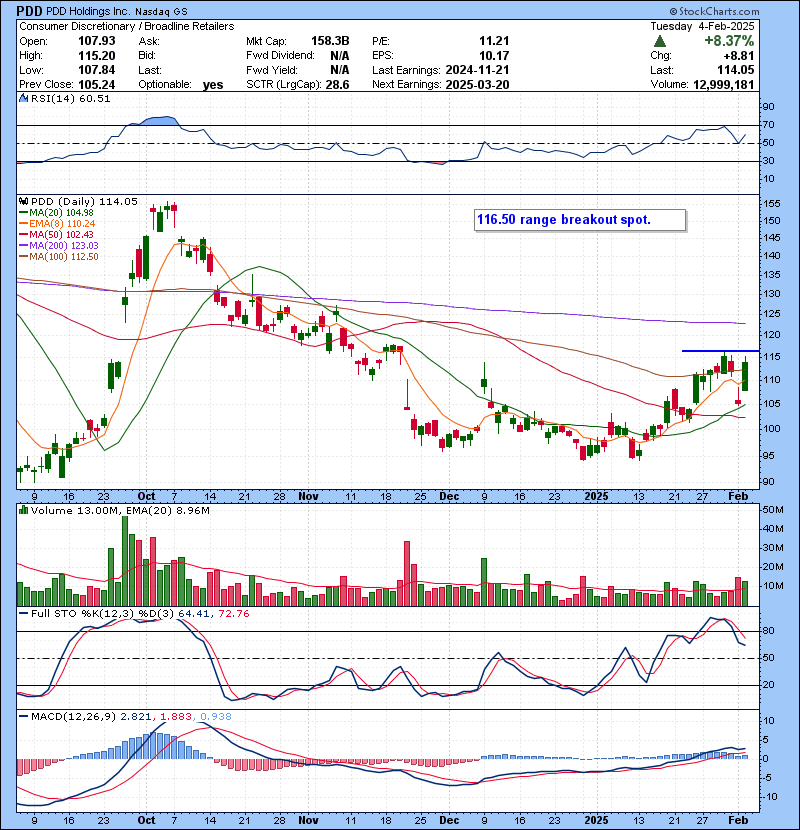The height and width of the screenshot is (830, 800).
Task: Click 'Consumer Discretionary / Broadline Retailers' sector text
Action: pos(127,26)
